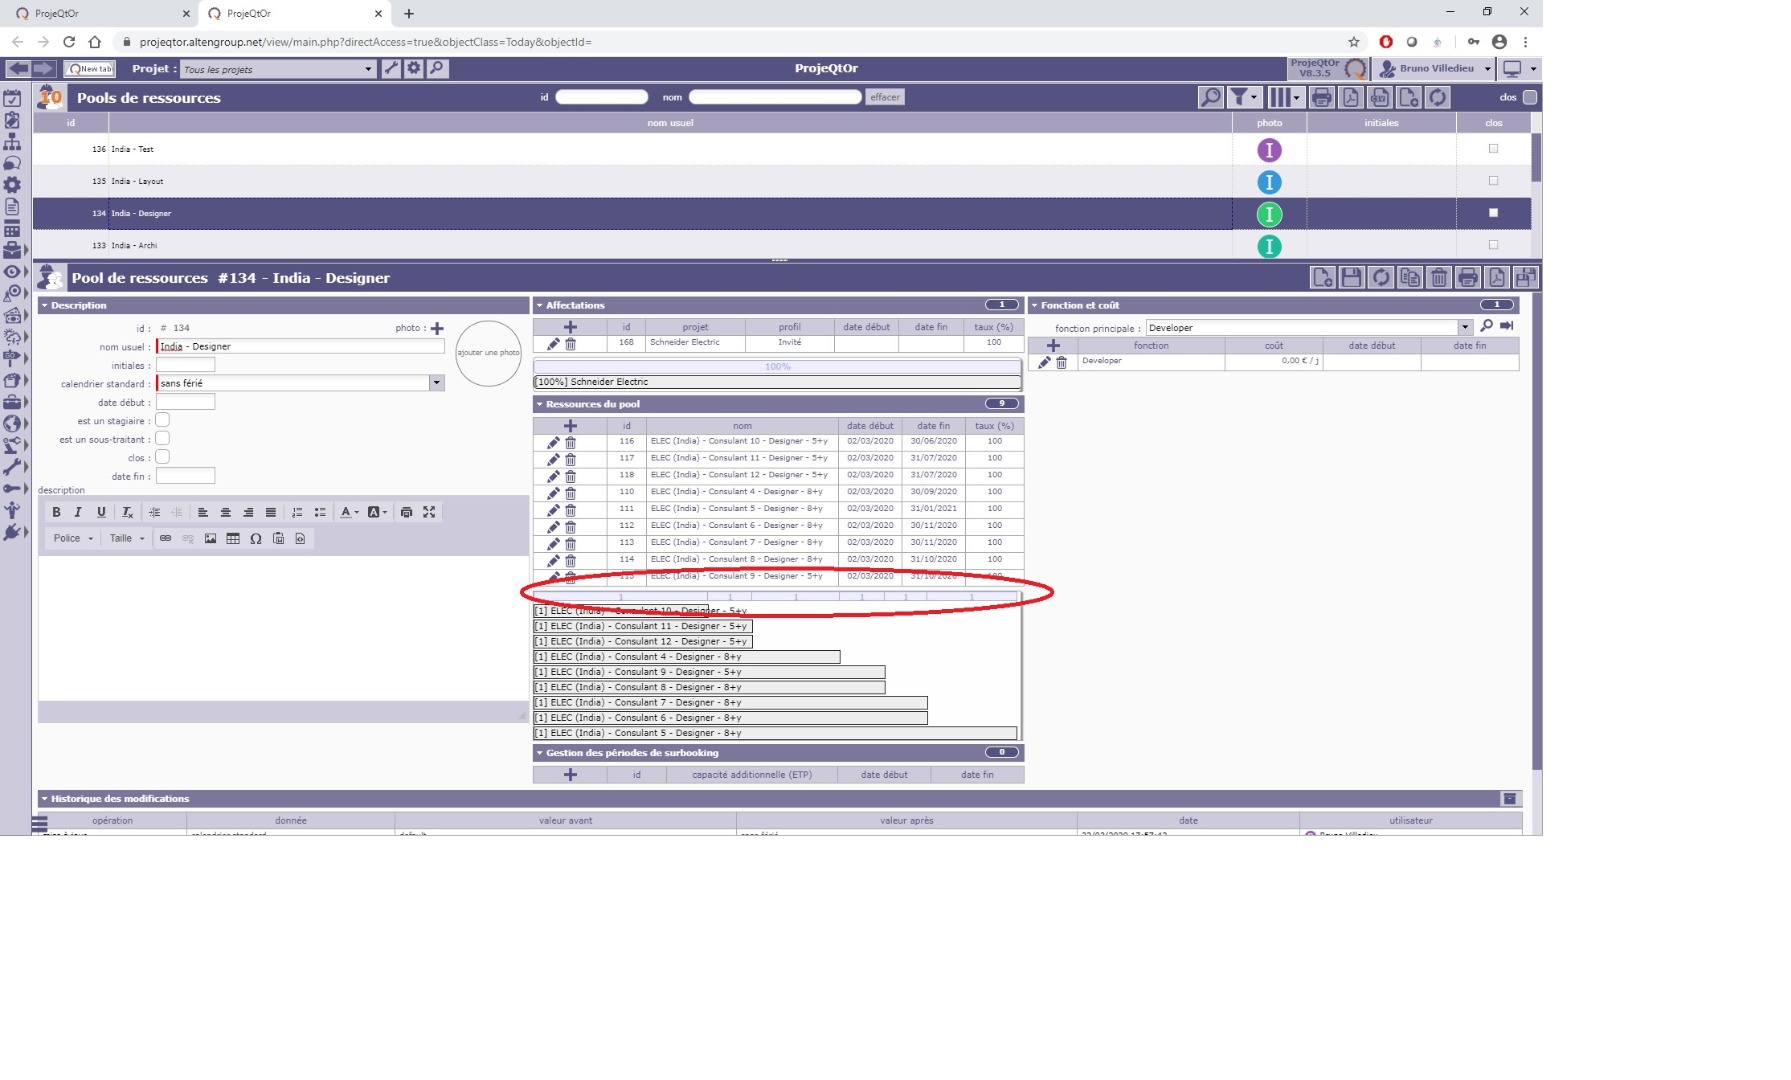1791x1080 pixels.
Task: Edit the Developer cost row
Action: tap(1044, 363)
